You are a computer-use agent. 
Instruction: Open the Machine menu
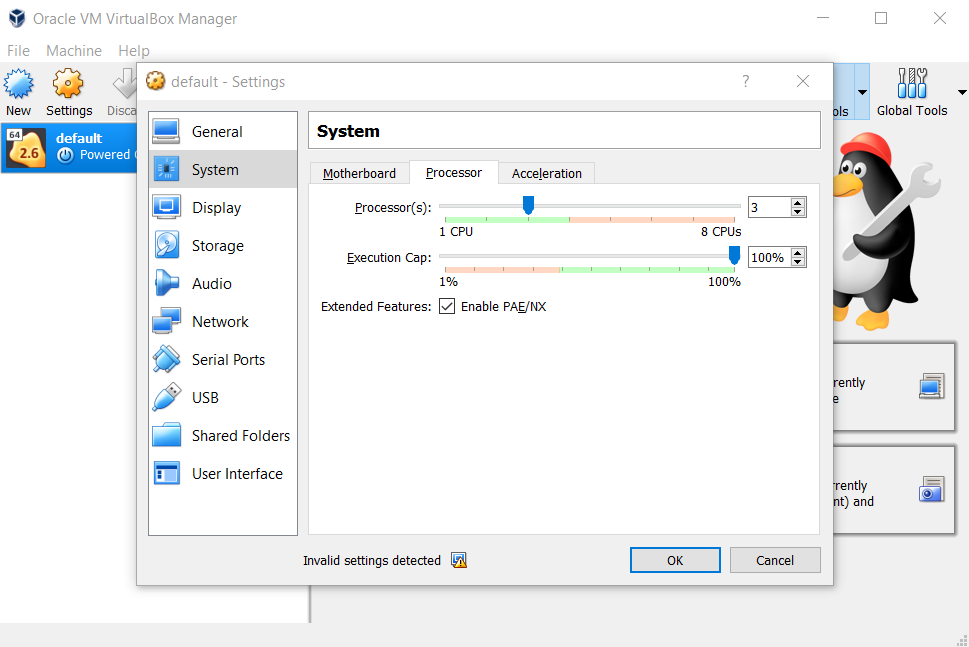74,51
